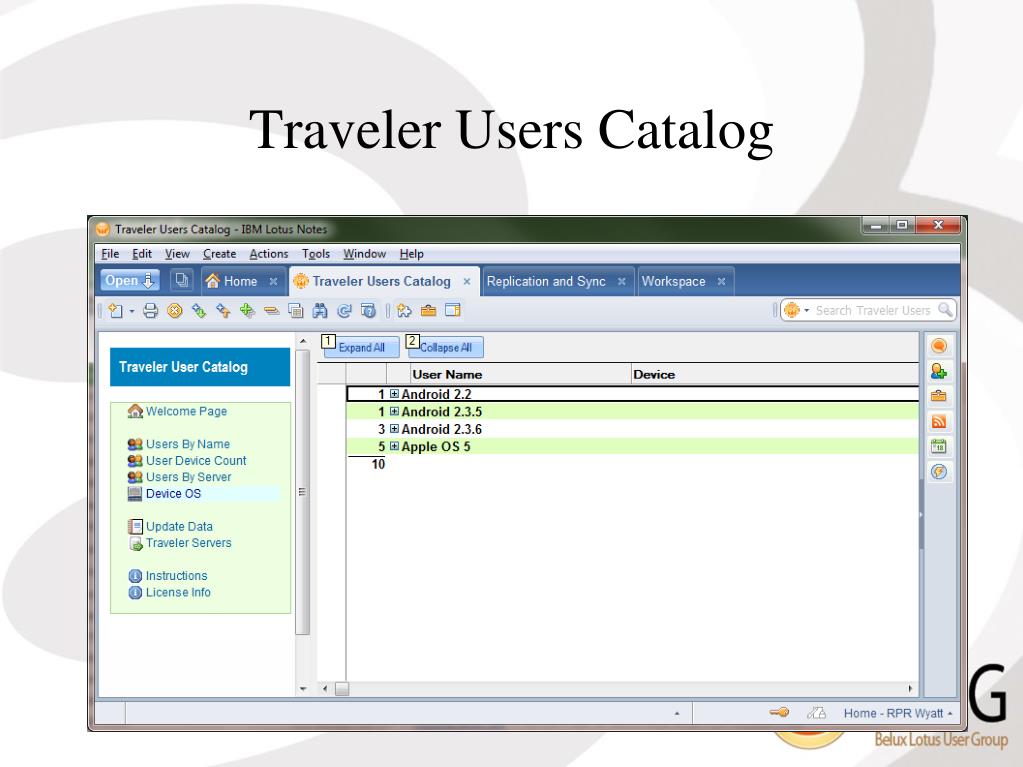Click the add contact sidebar icon

click(x=939, y=371)
